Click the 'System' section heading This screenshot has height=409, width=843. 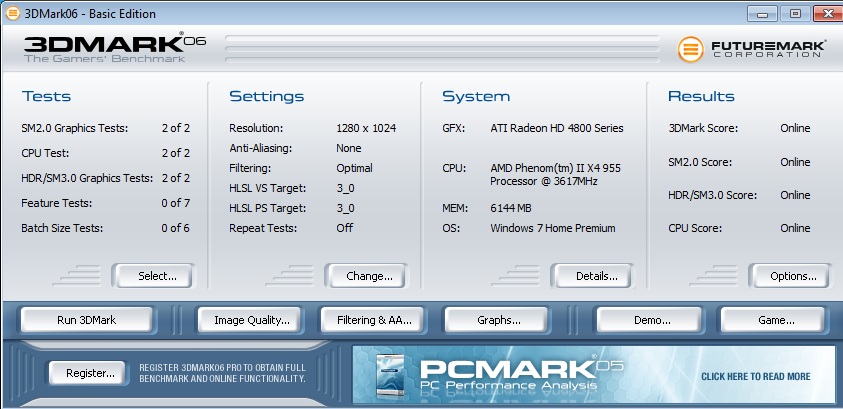tap(476, 97)
